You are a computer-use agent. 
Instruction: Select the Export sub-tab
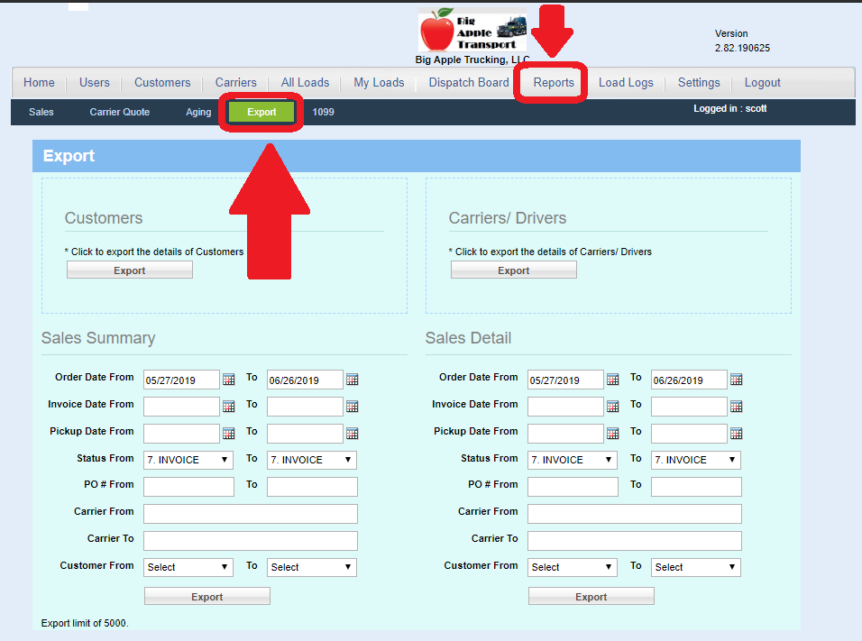pos(260,112)
